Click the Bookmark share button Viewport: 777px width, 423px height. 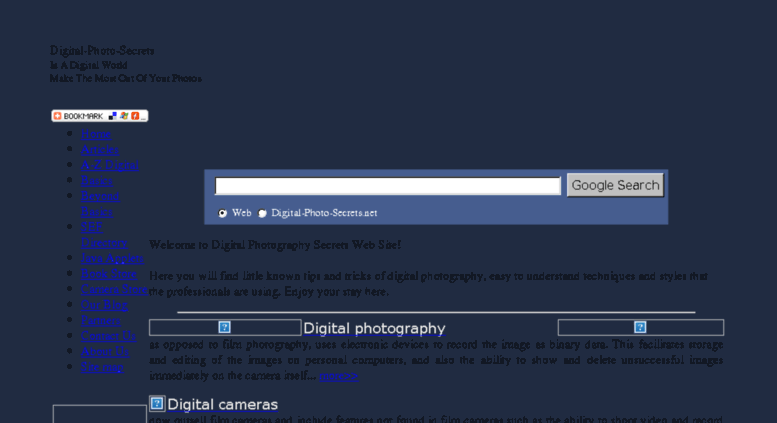[x=100, y=116]
